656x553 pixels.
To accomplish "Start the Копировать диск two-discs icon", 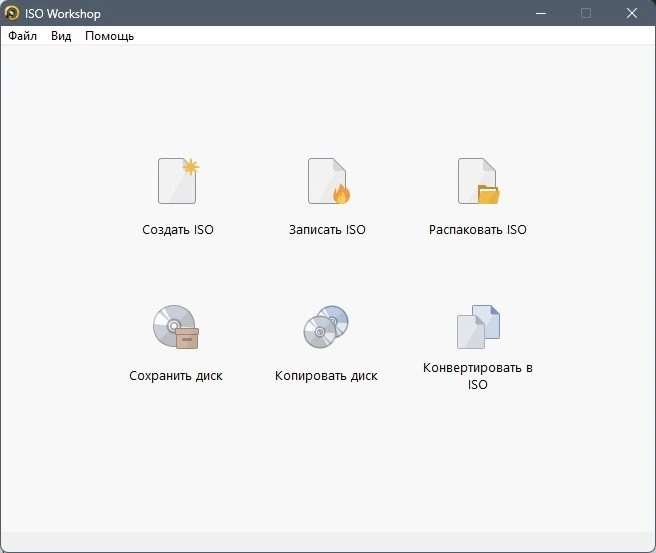I will (x=326, y=327).
